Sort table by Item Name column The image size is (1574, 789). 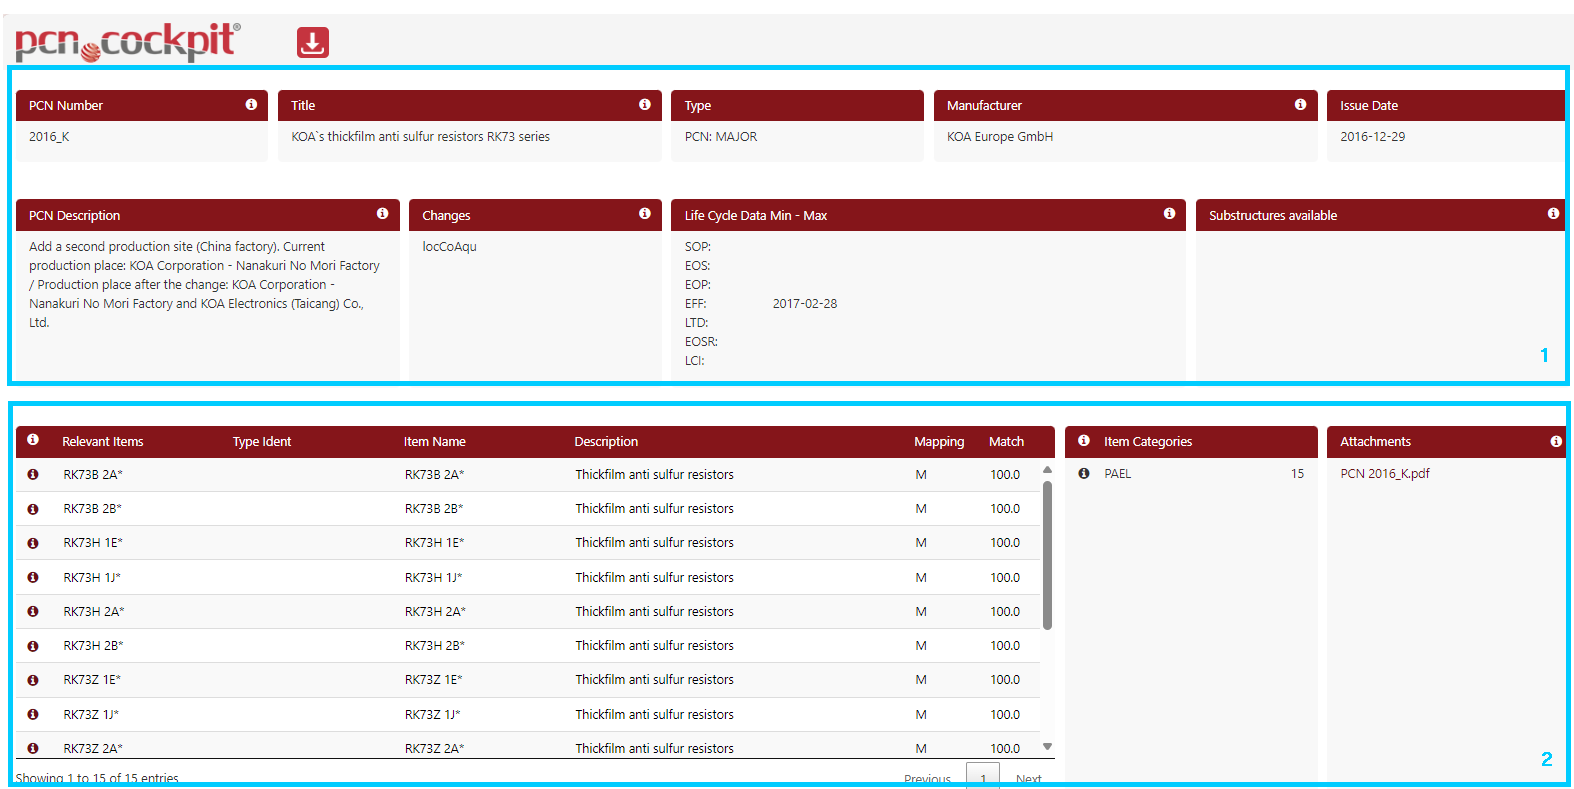435,441
